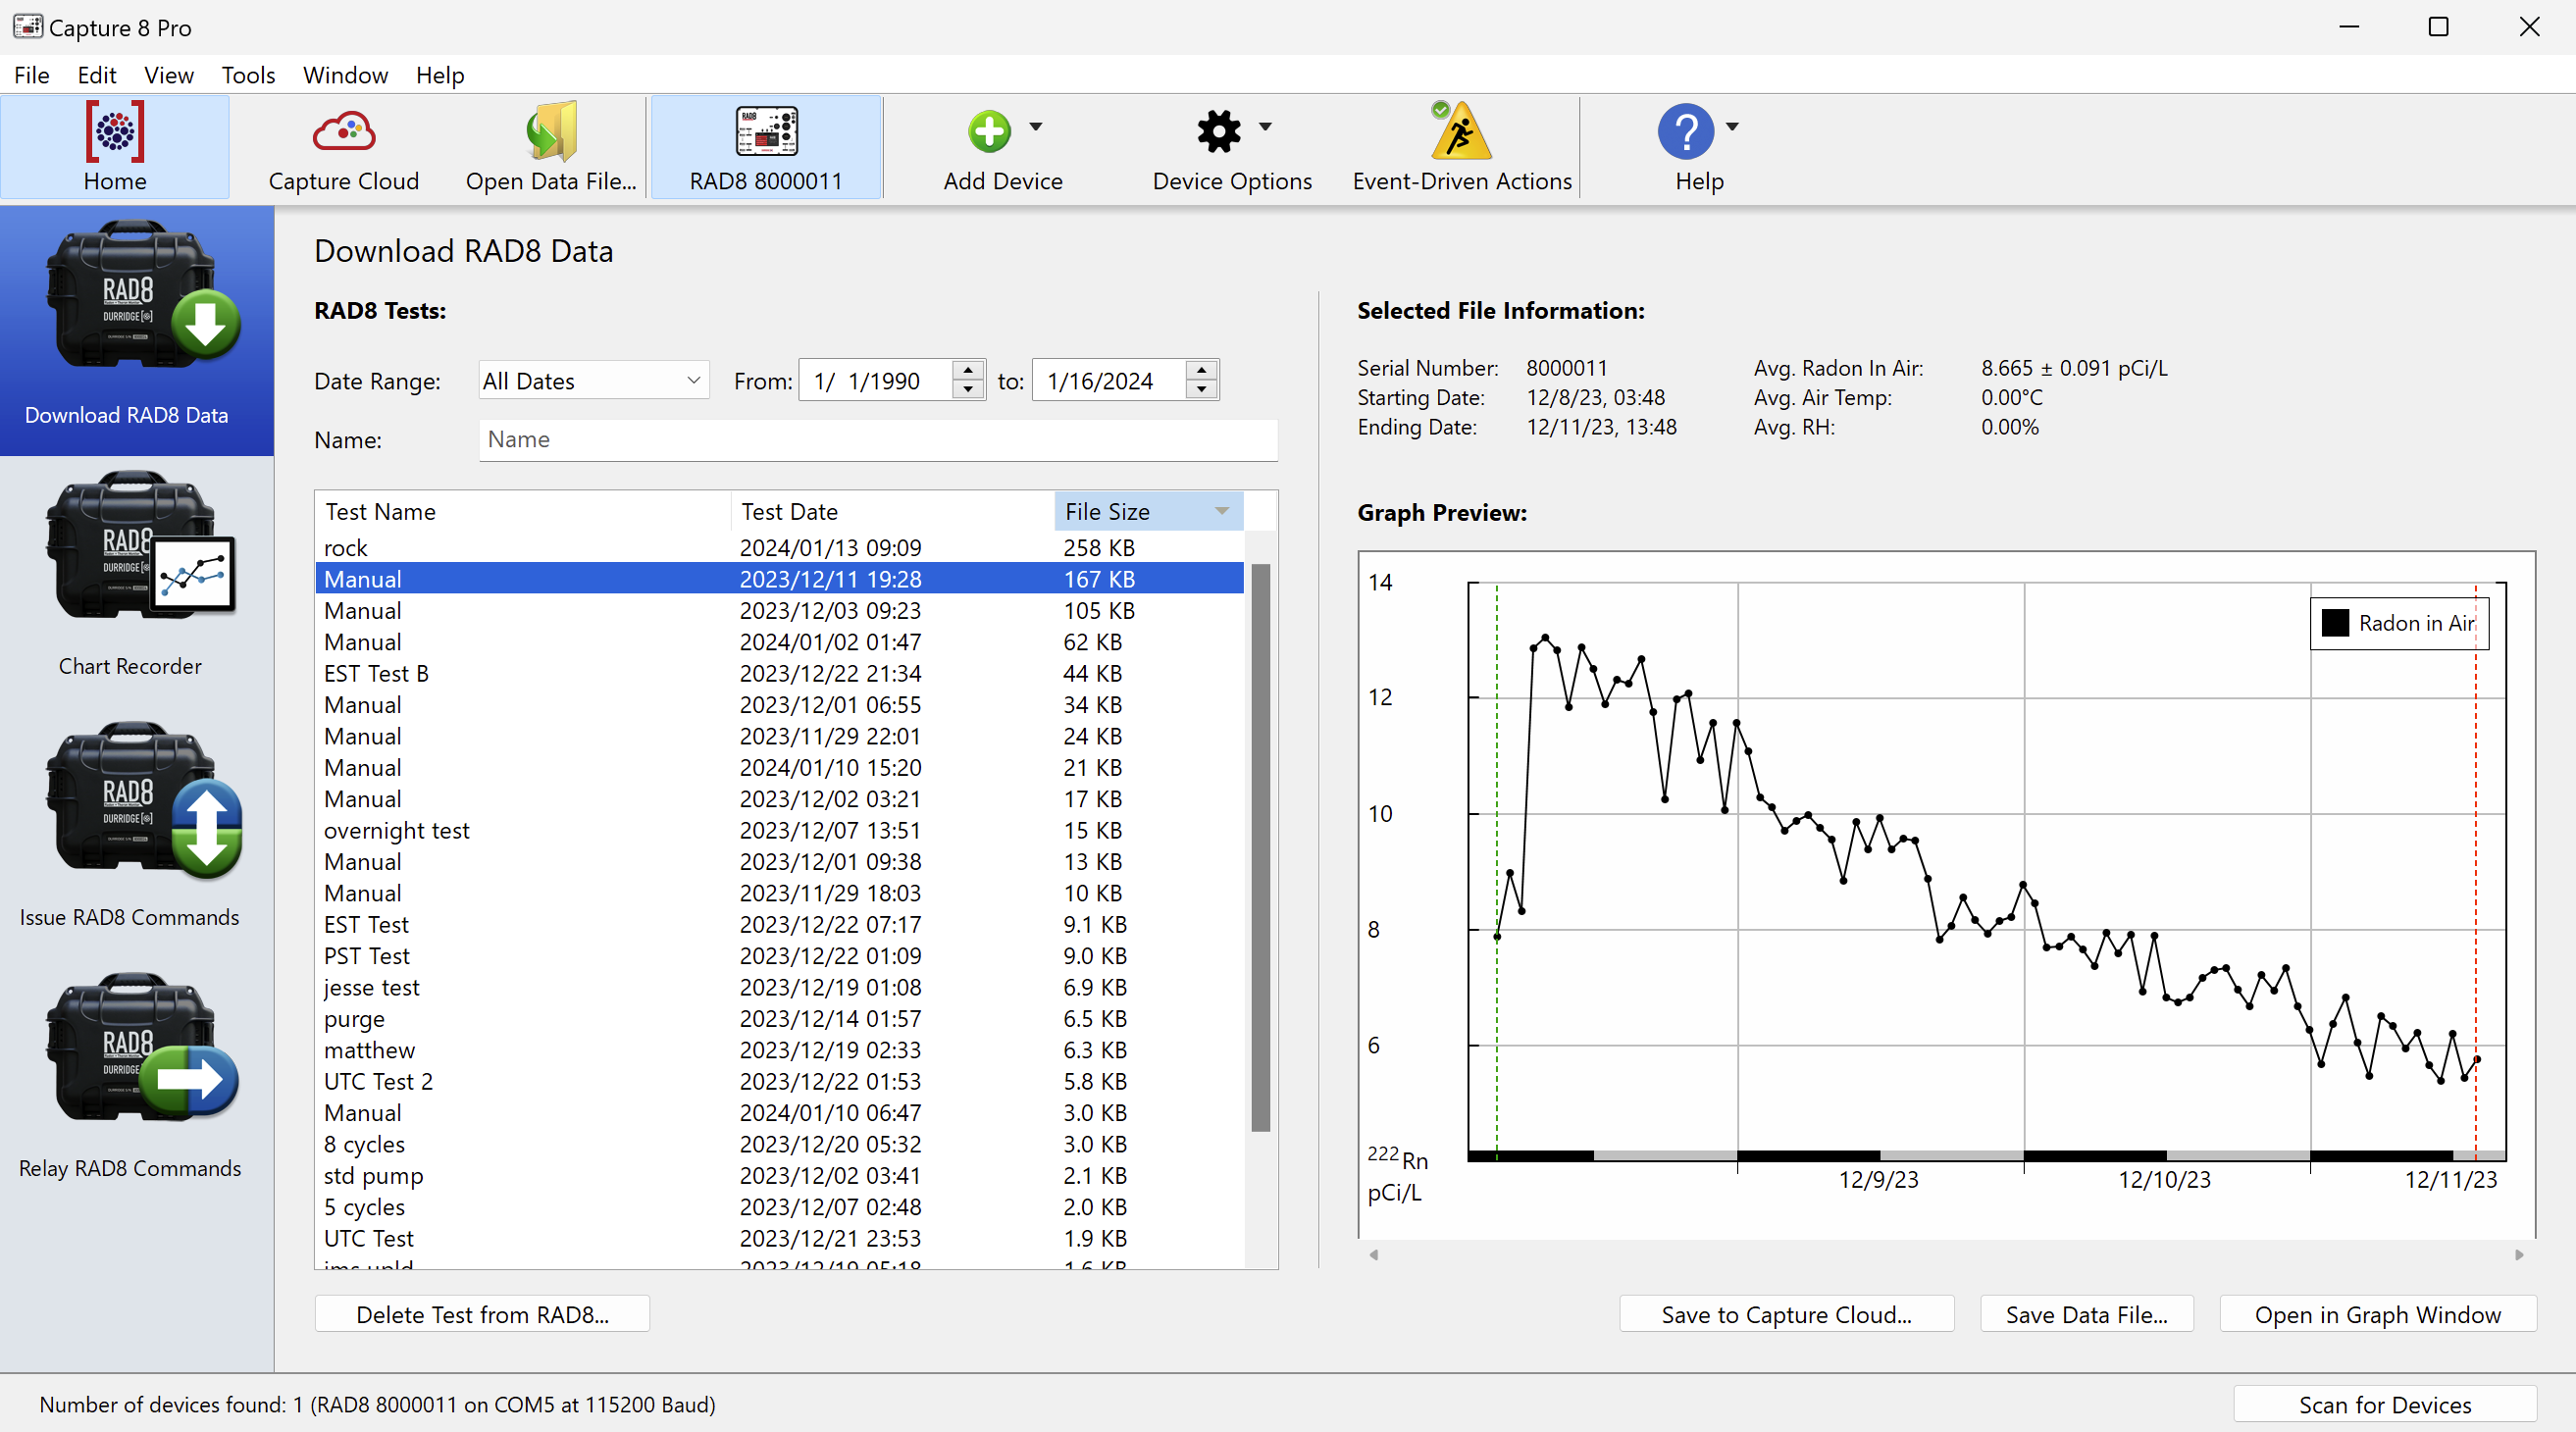Open the Tools menu
Screen dimensions: 2576x1432
(248, 75)
